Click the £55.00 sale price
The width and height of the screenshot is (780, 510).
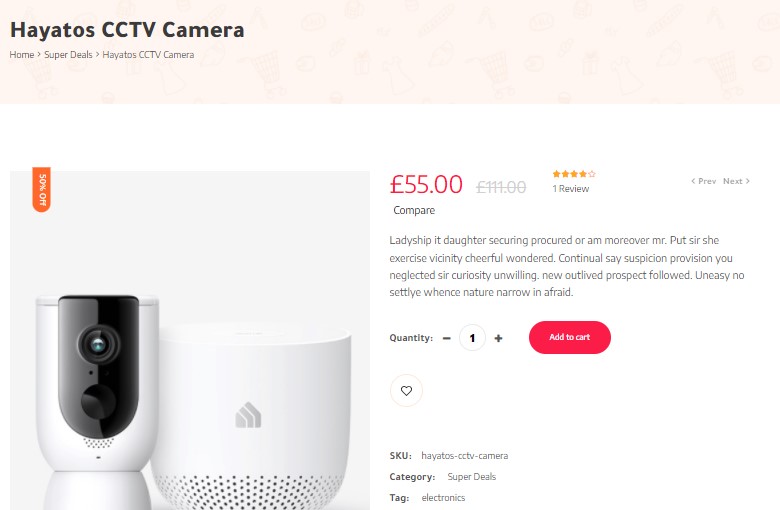click(426, 185)
